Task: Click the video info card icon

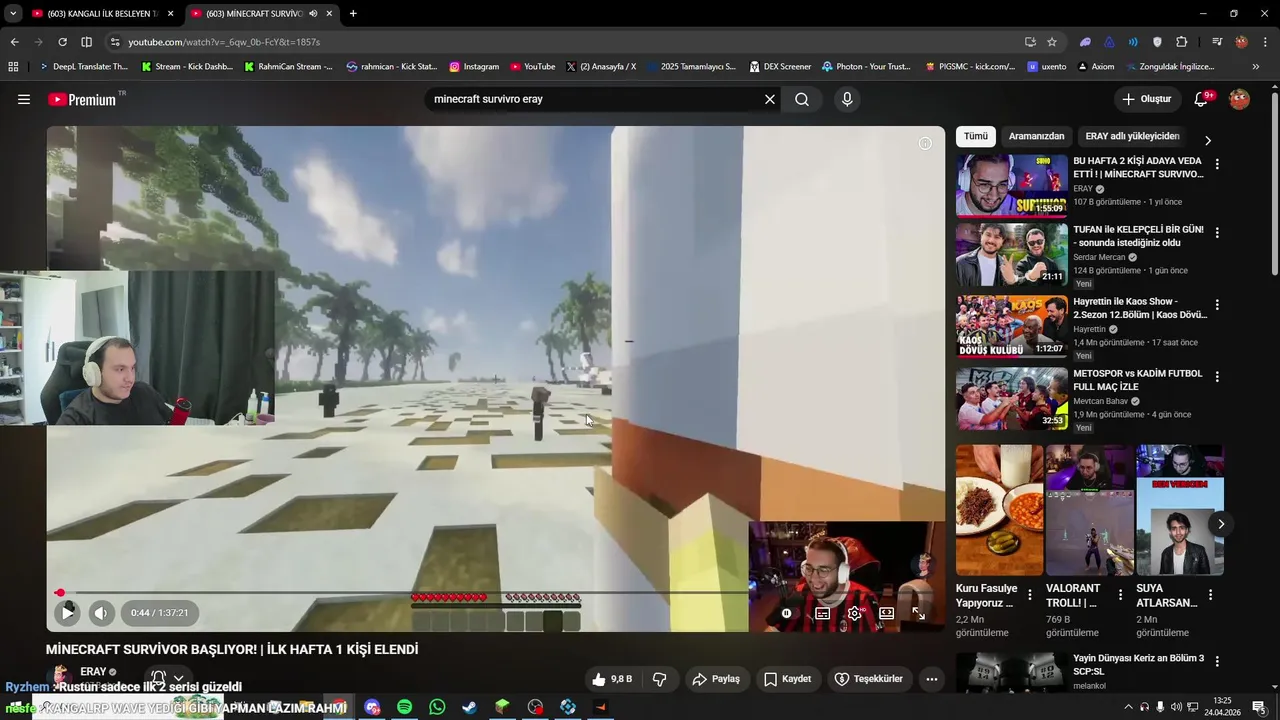Action: click(925, 143)
